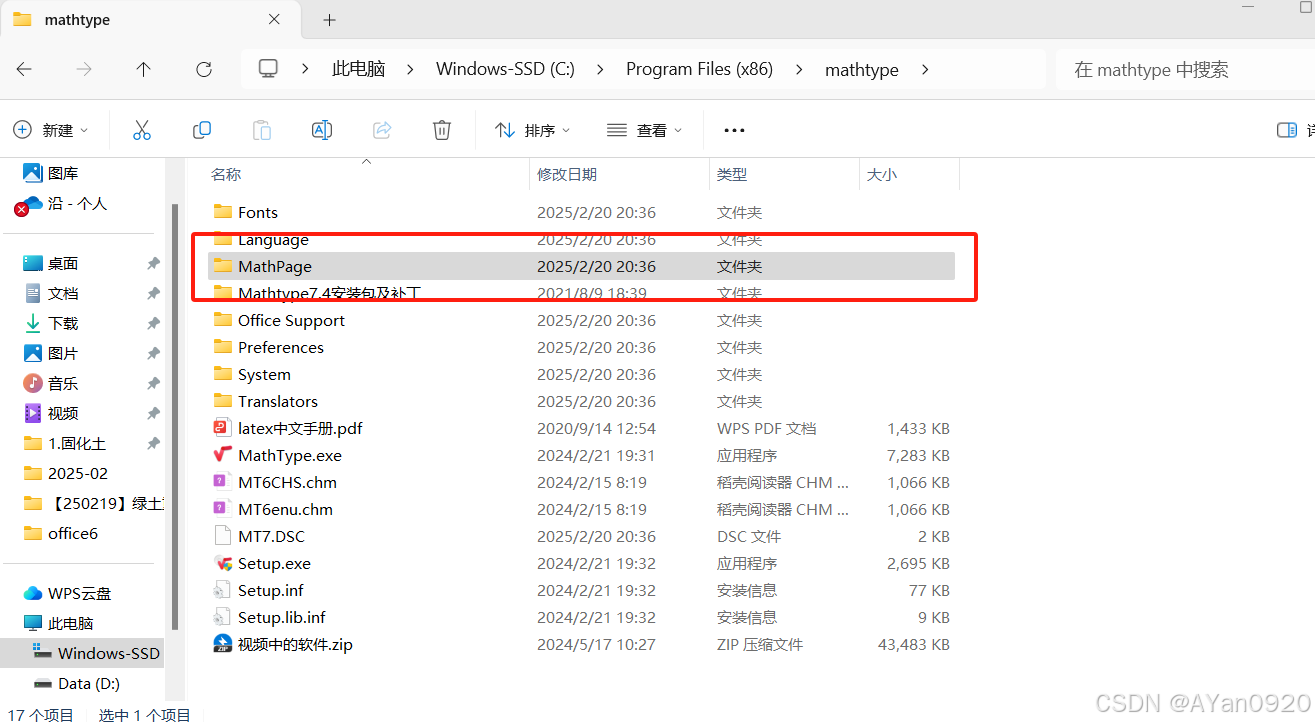Go up one folder level
Viewport: 1315px width, 725px height.
[144, 69]
